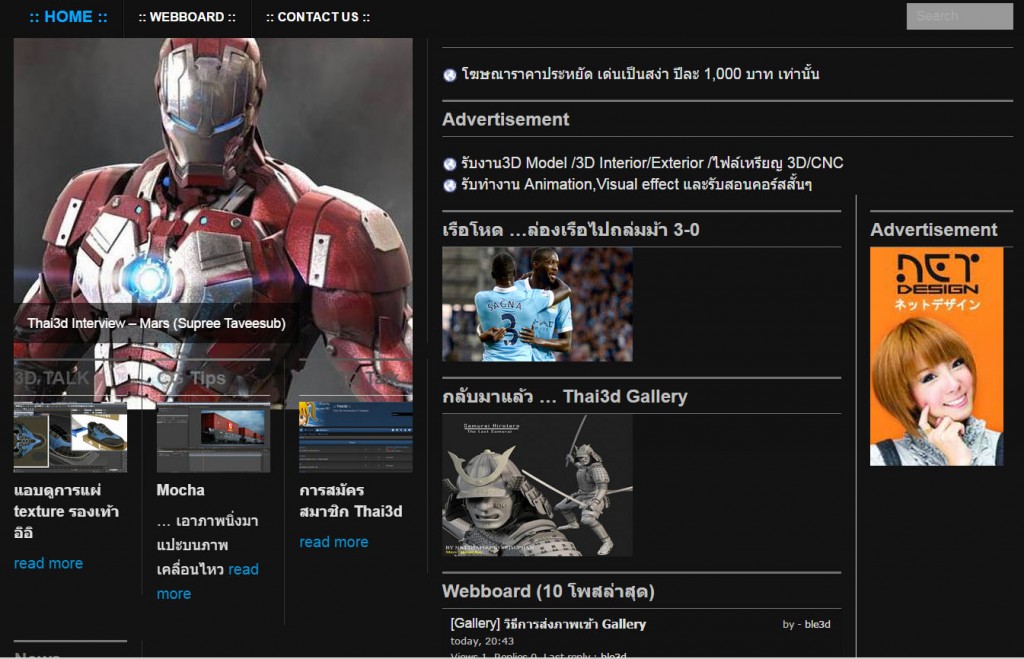Open [Gallery] วิธีการส่งภาพเข้า Gallery post
Image resolution: width=1024 pixels, height=659 pixels.
coord(548,624)
